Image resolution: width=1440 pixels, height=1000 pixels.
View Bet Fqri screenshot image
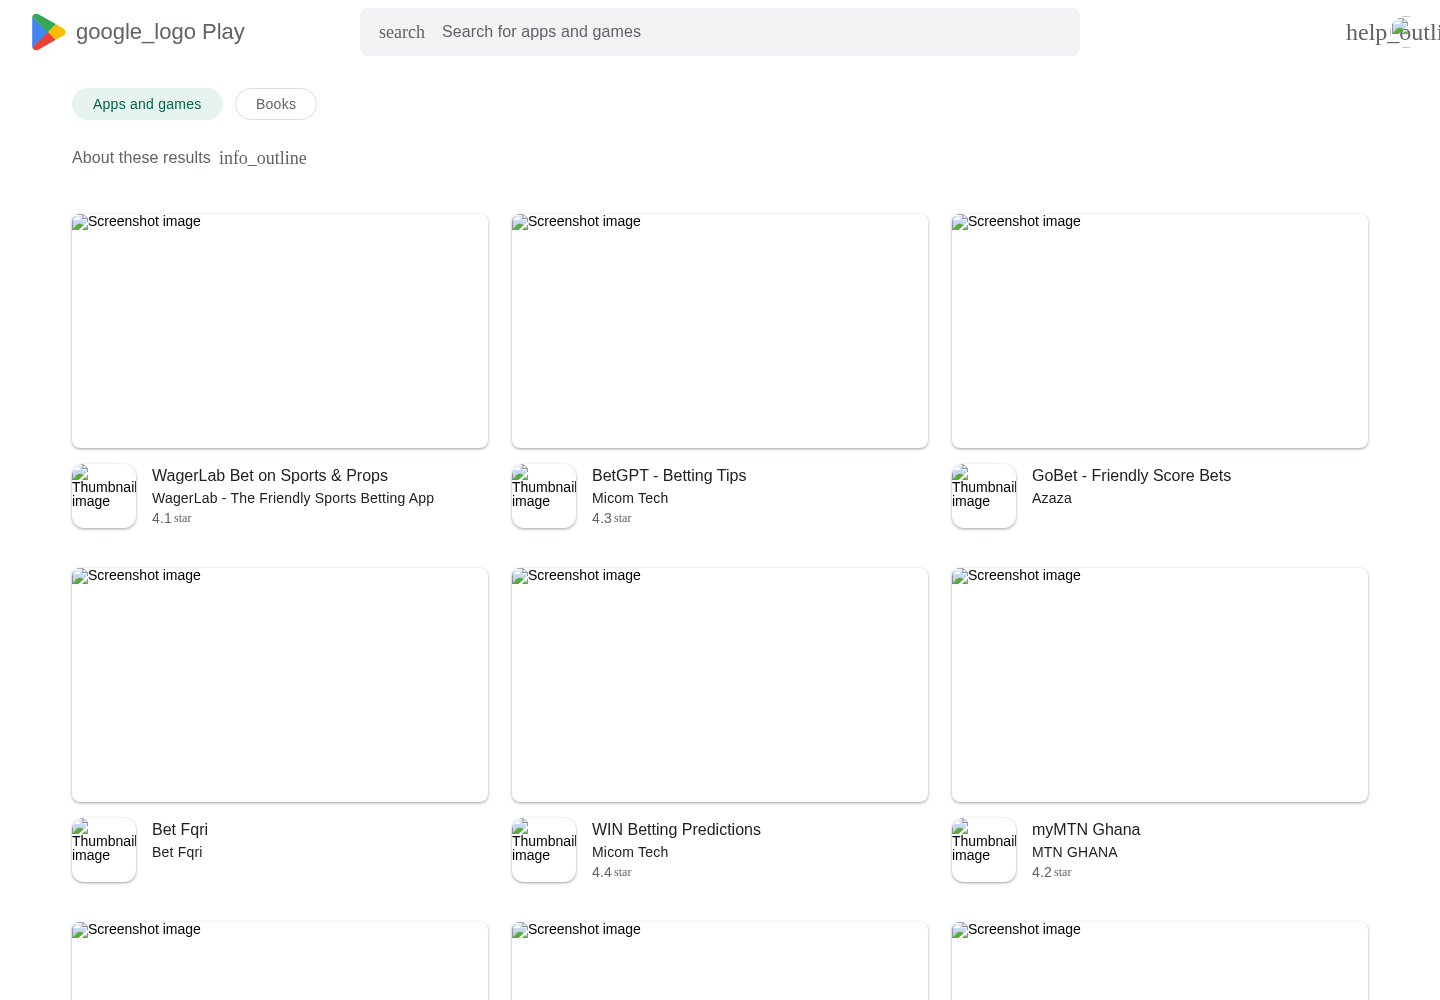pos(280,685)
